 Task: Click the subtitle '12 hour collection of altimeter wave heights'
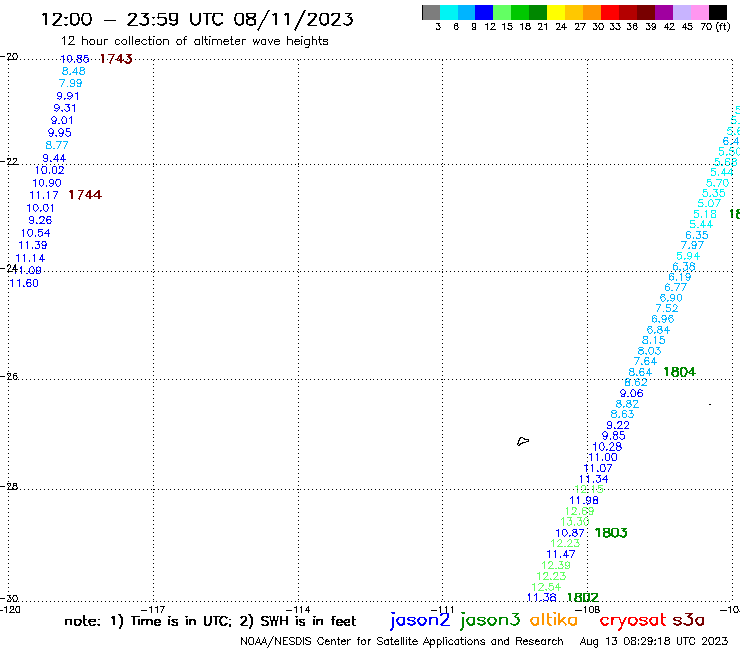[194, 41]
